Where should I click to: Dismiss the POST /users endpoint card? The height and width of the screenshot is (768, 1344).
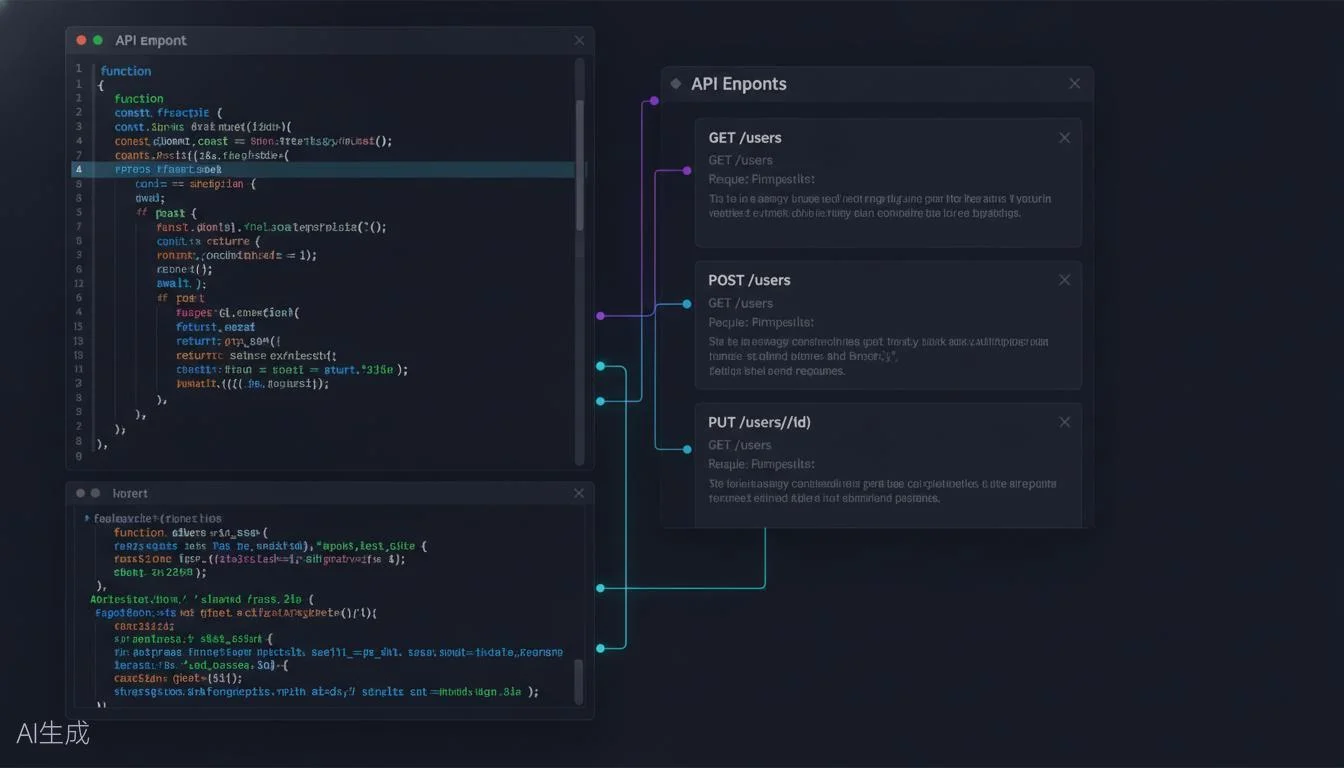pyautogui.click(x=1064, y=280)
